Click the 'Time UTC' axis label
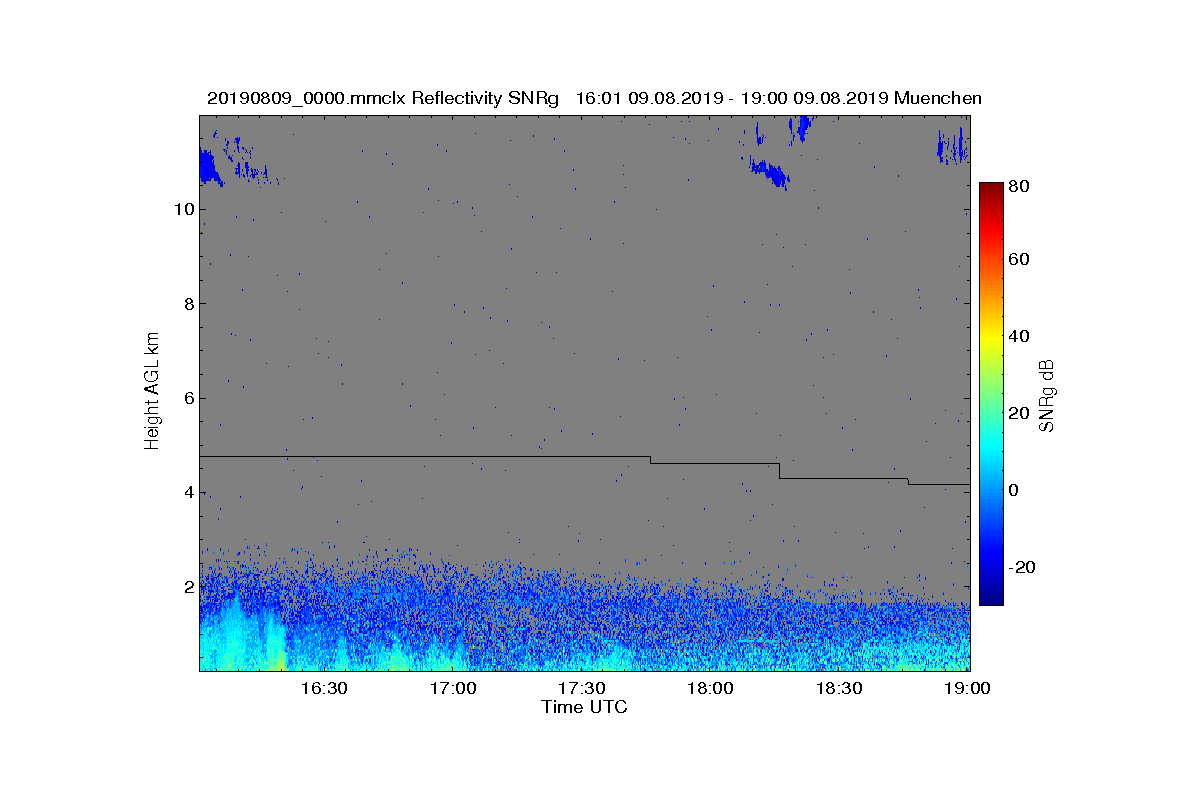Screen dimensions: 1200x800 point(585,707)
